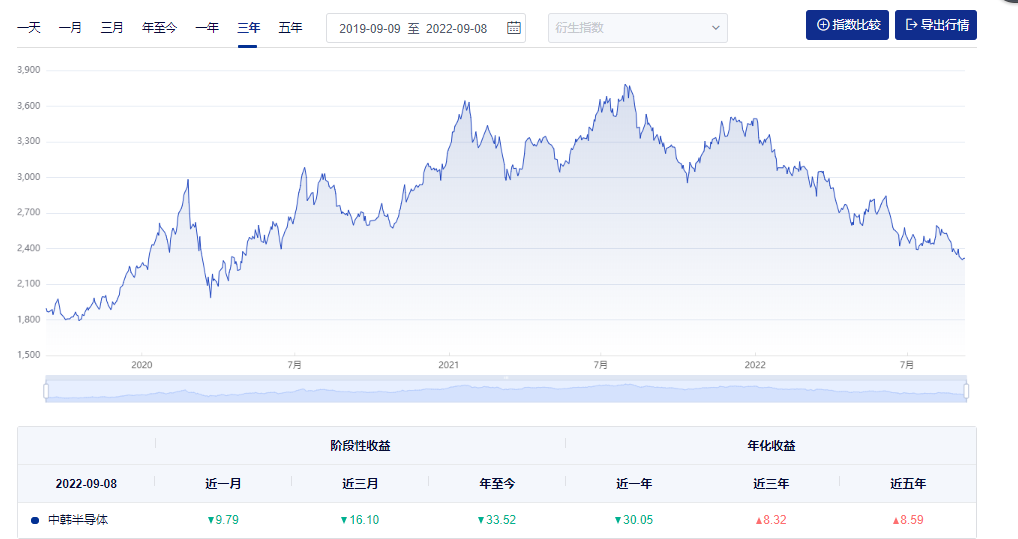Click the mini chart range navigator

(x=505, y=391)
